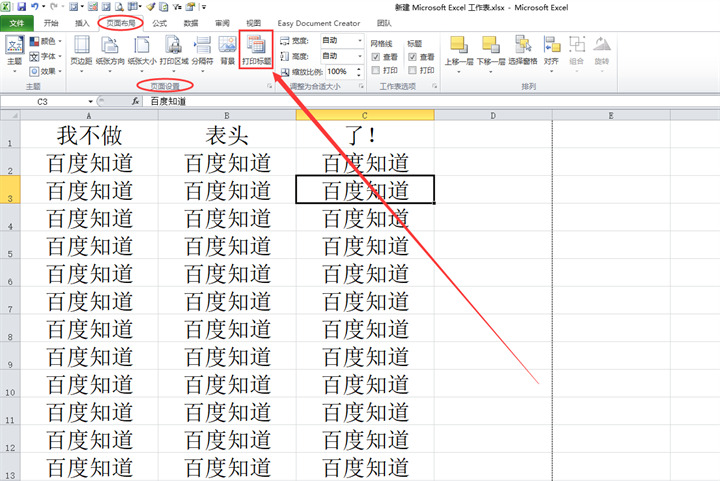Image resolution: width=720 pixels, height=481 pixels.
Task: Click the 旋转 (Rotate) icon
Action: pos(602,45)
